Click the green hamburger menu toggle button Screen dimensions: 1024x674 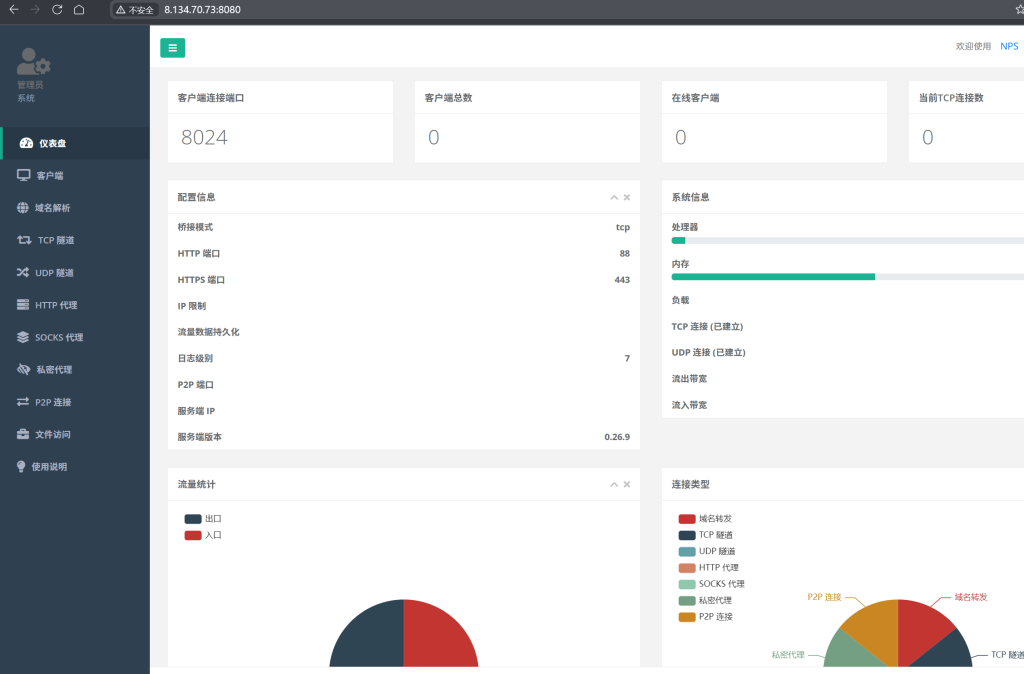pyautogui.click(x=172, y=47)
